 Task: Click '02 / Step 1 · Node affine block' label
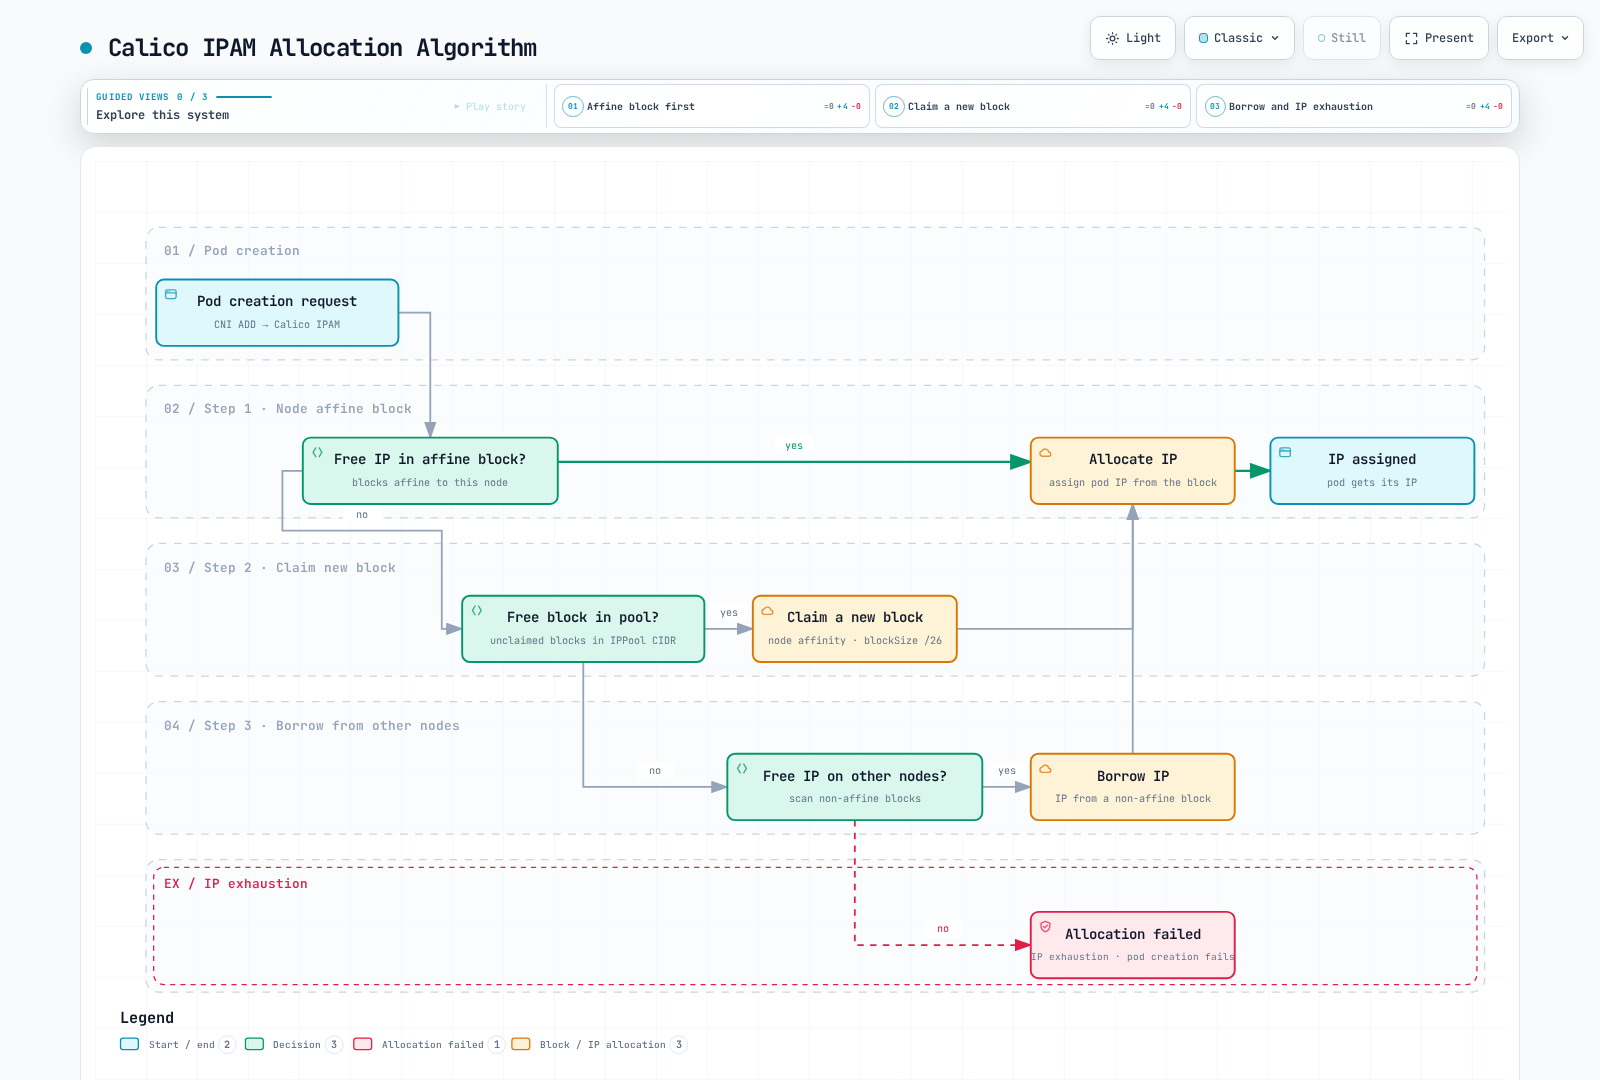[x=288, y=409]
